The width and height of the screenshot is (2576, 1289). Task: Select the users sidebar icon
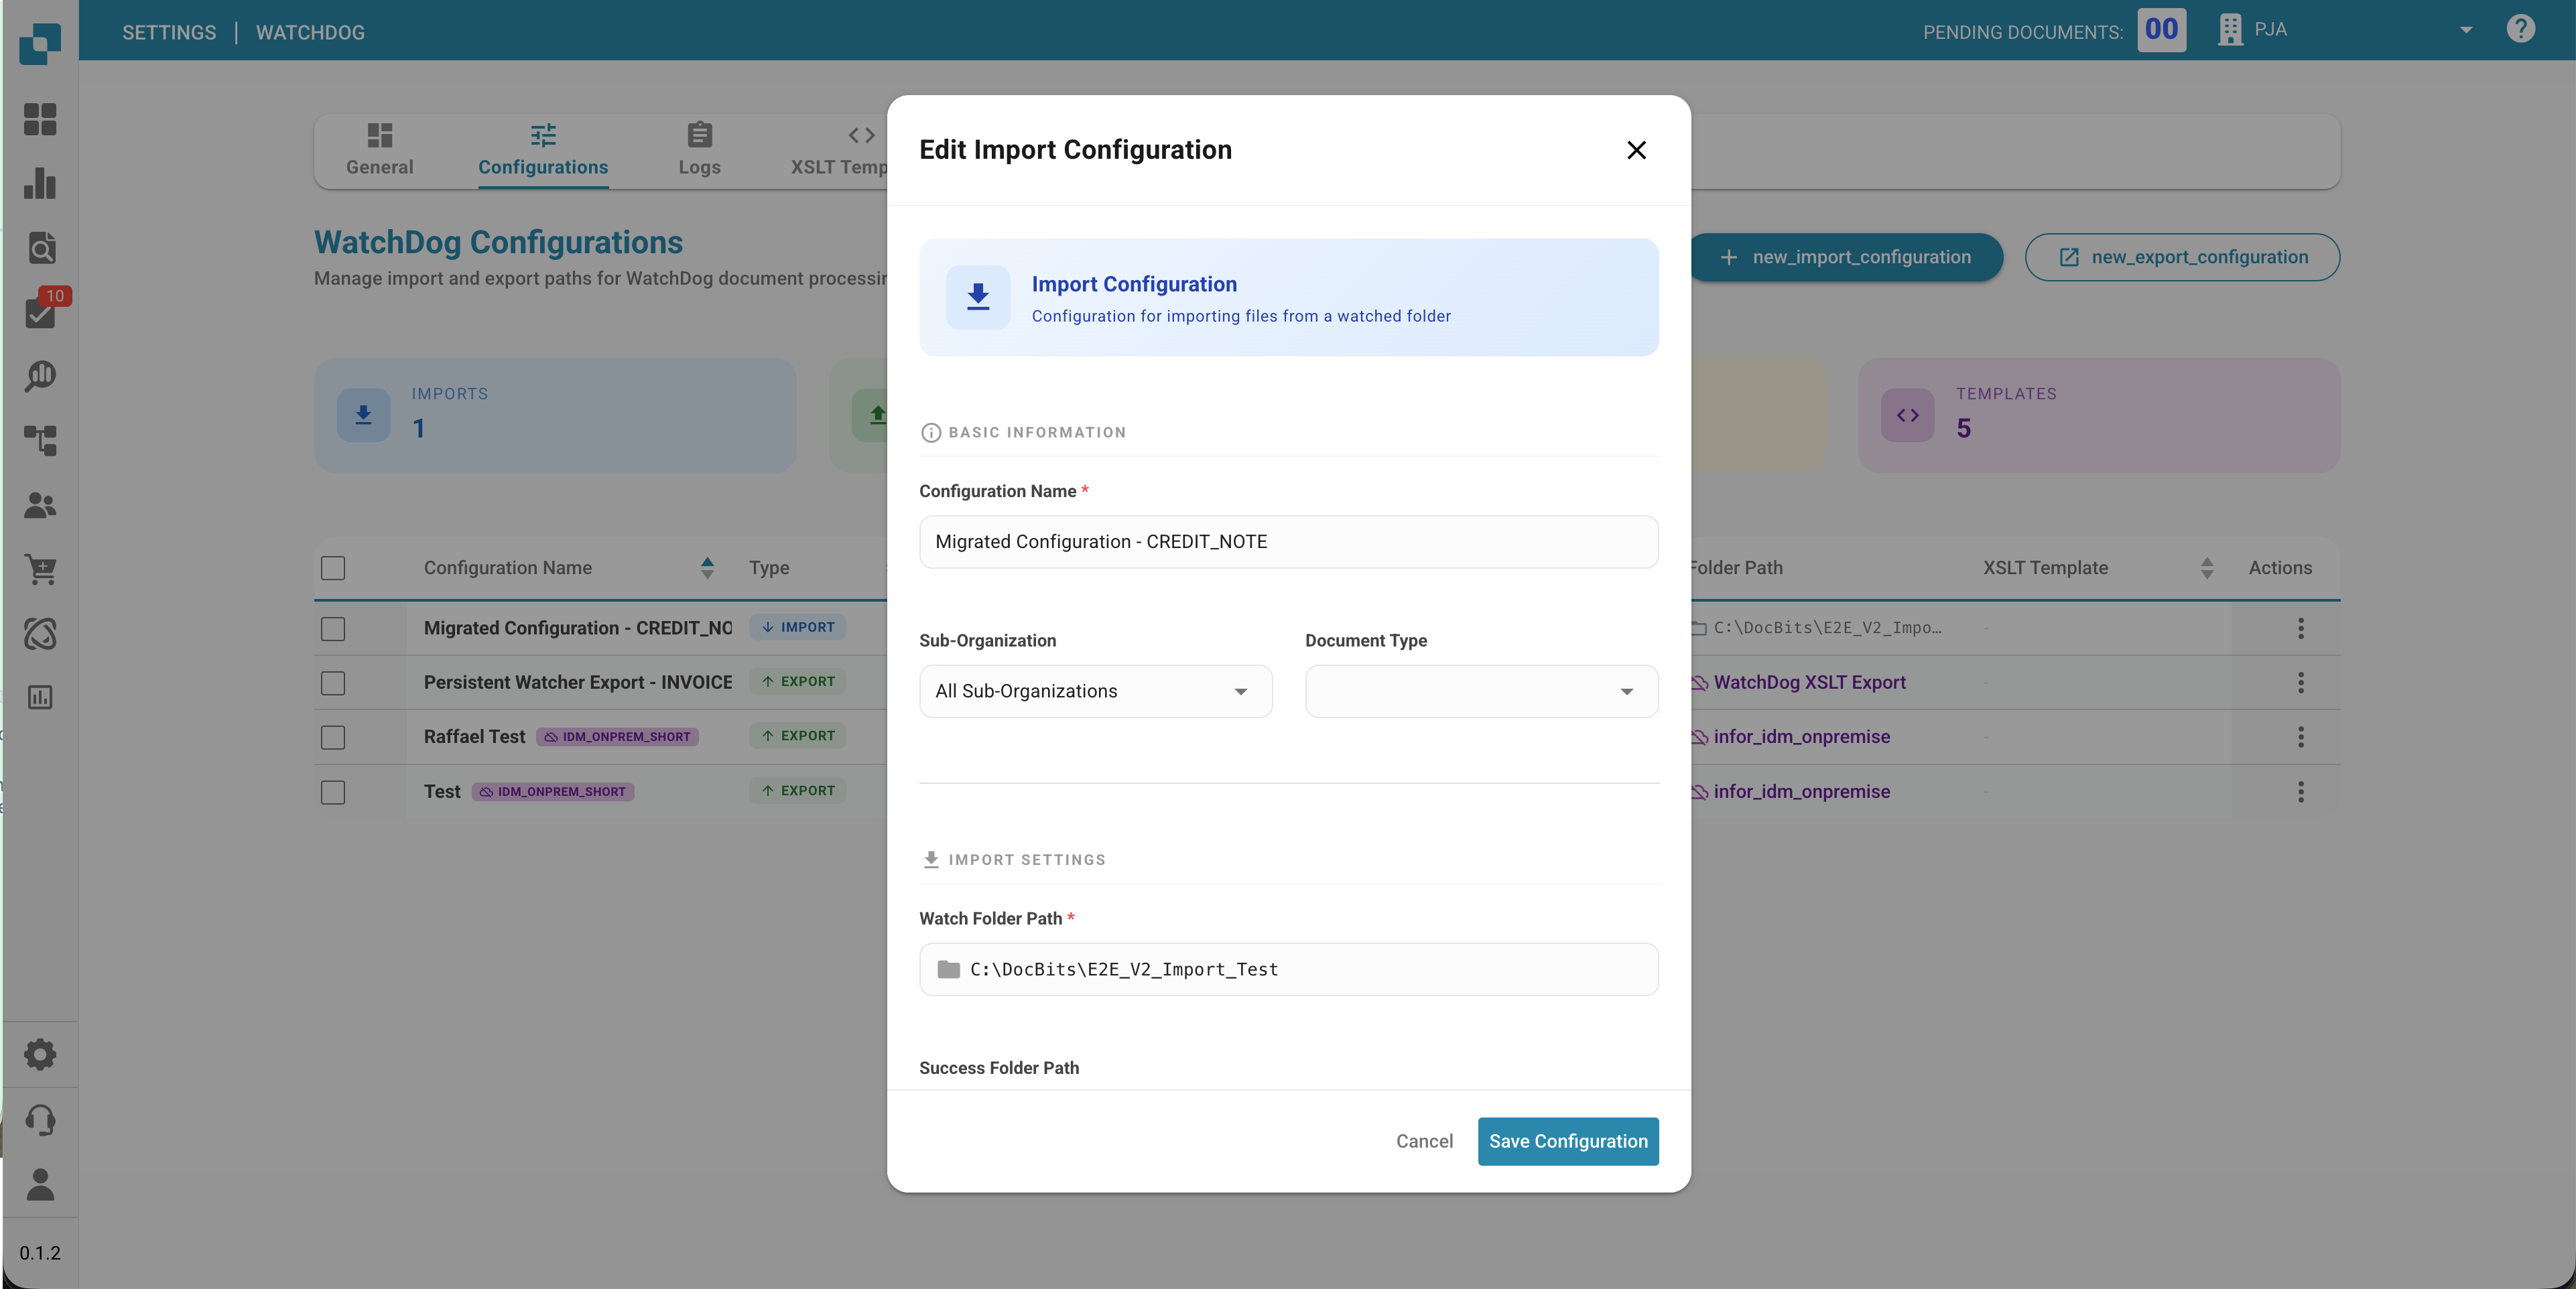(40, 505)
